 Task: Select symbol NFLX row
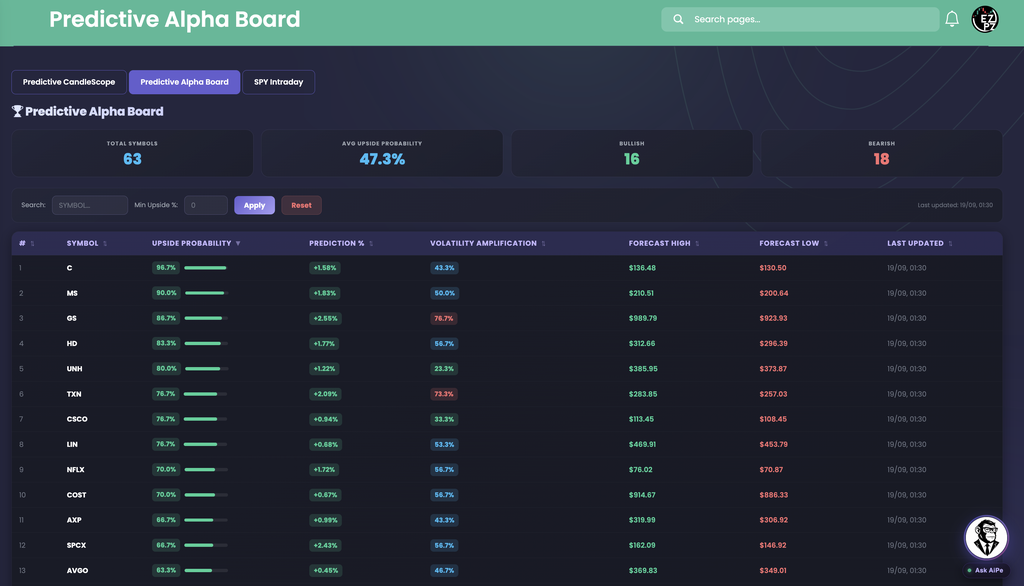[x=507, y=470]
